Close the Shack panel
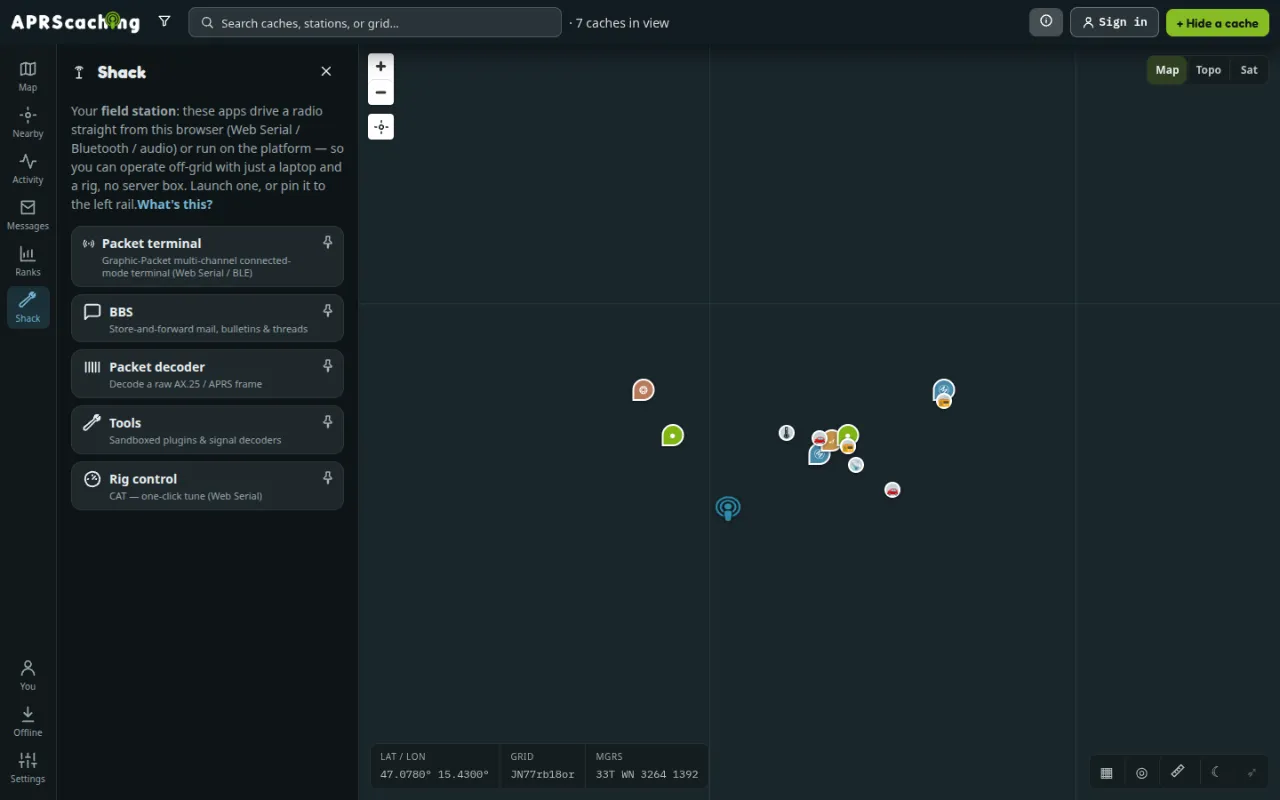 [326, 71]
